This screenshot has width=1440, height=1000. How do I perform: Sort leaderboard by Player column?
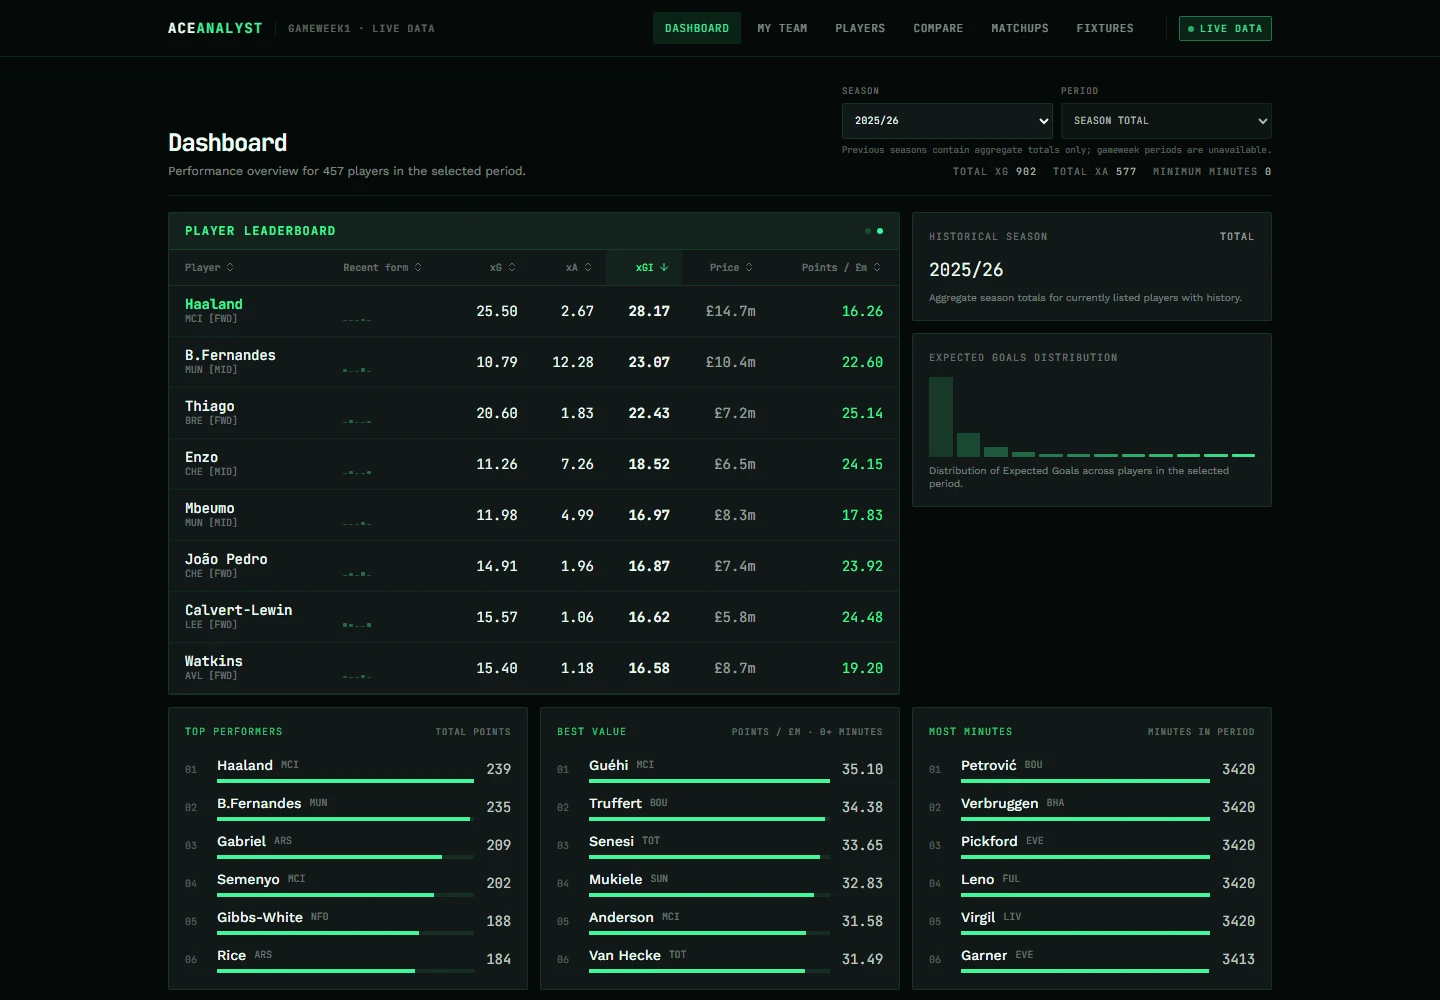[x=209, y=267]
